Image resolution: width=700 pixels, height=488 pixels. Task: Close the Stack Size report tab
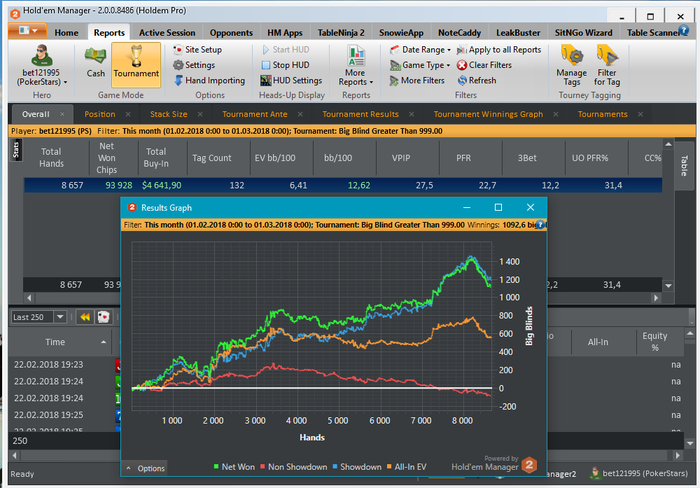(200, 114)
